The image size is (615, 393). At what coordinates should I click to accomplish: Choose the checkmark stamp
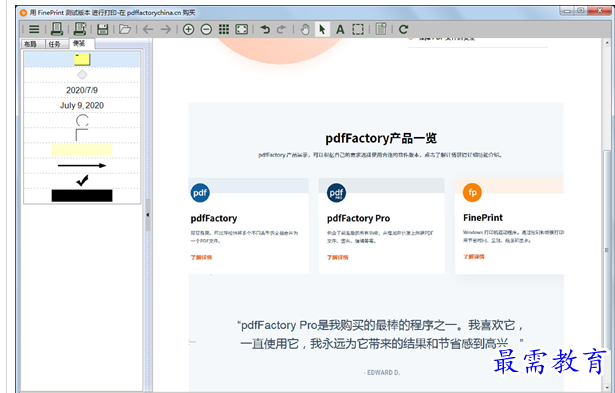tap(82, 180)
